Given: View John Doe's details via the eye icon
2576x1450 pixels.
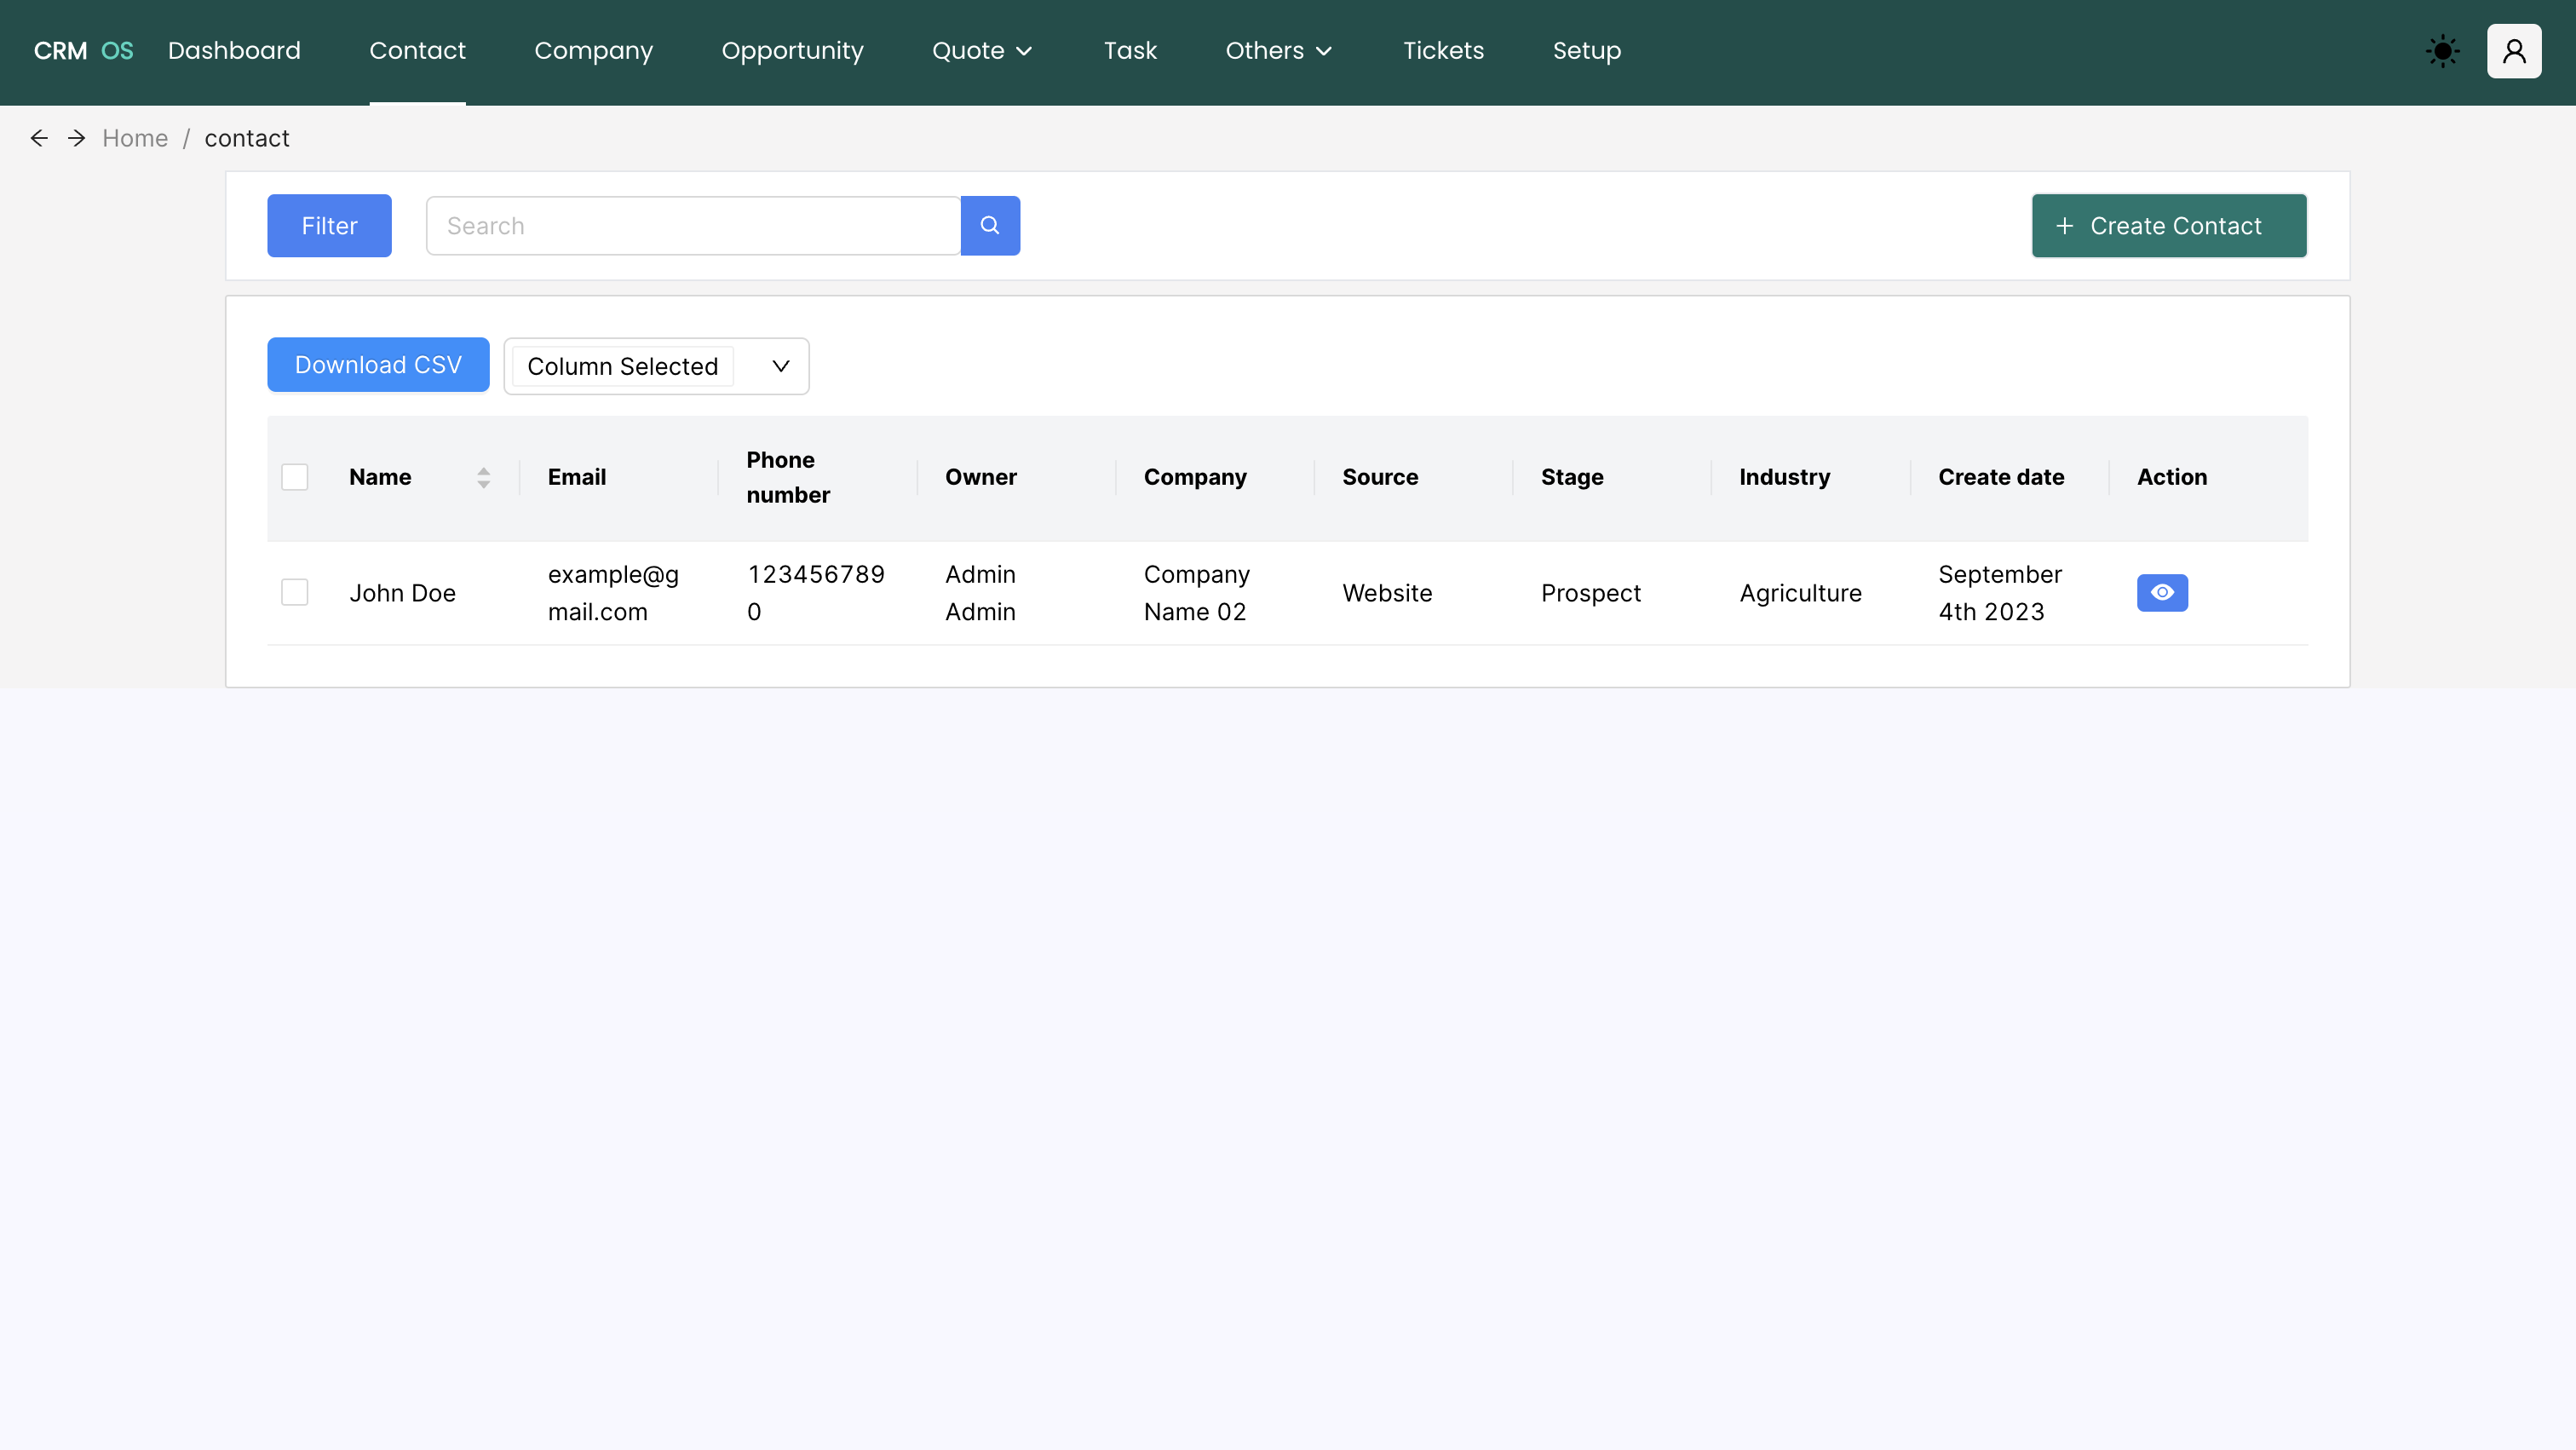Looking at the screenshot, I should pos(2163,592).
